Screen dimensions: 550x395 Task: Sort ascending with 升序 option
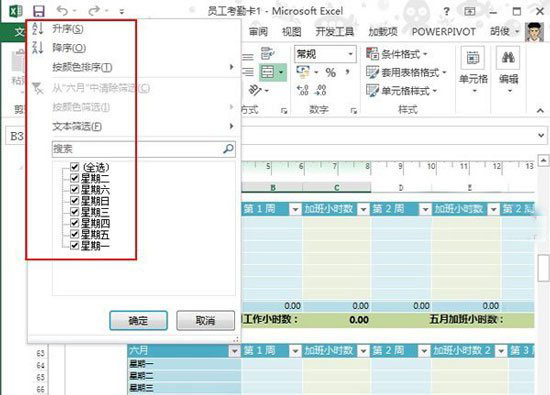(68, 29)
